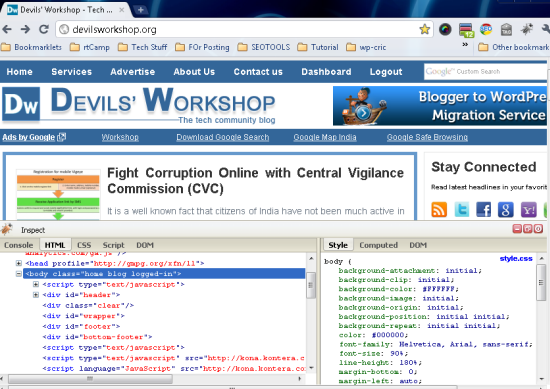Open the style.css source link
This screenshot has height=389, width=550.
tap(516, 259)
